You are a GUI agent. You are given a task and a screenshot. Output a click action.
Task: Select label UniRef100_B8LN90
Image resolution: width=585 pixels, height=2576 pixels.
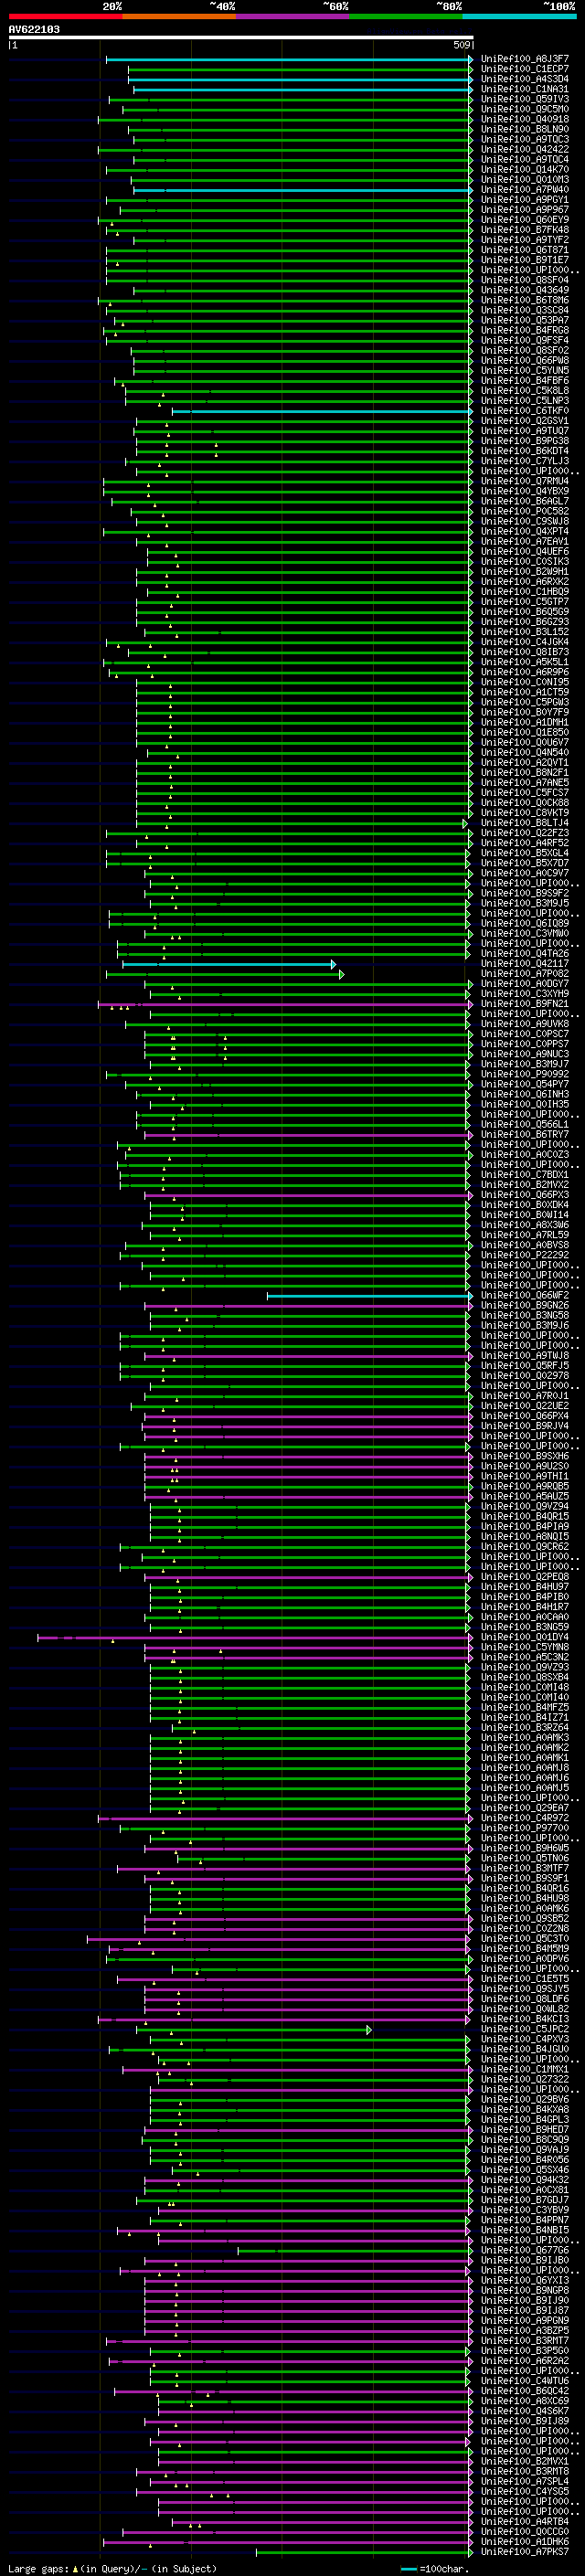(x=525, y=129)
